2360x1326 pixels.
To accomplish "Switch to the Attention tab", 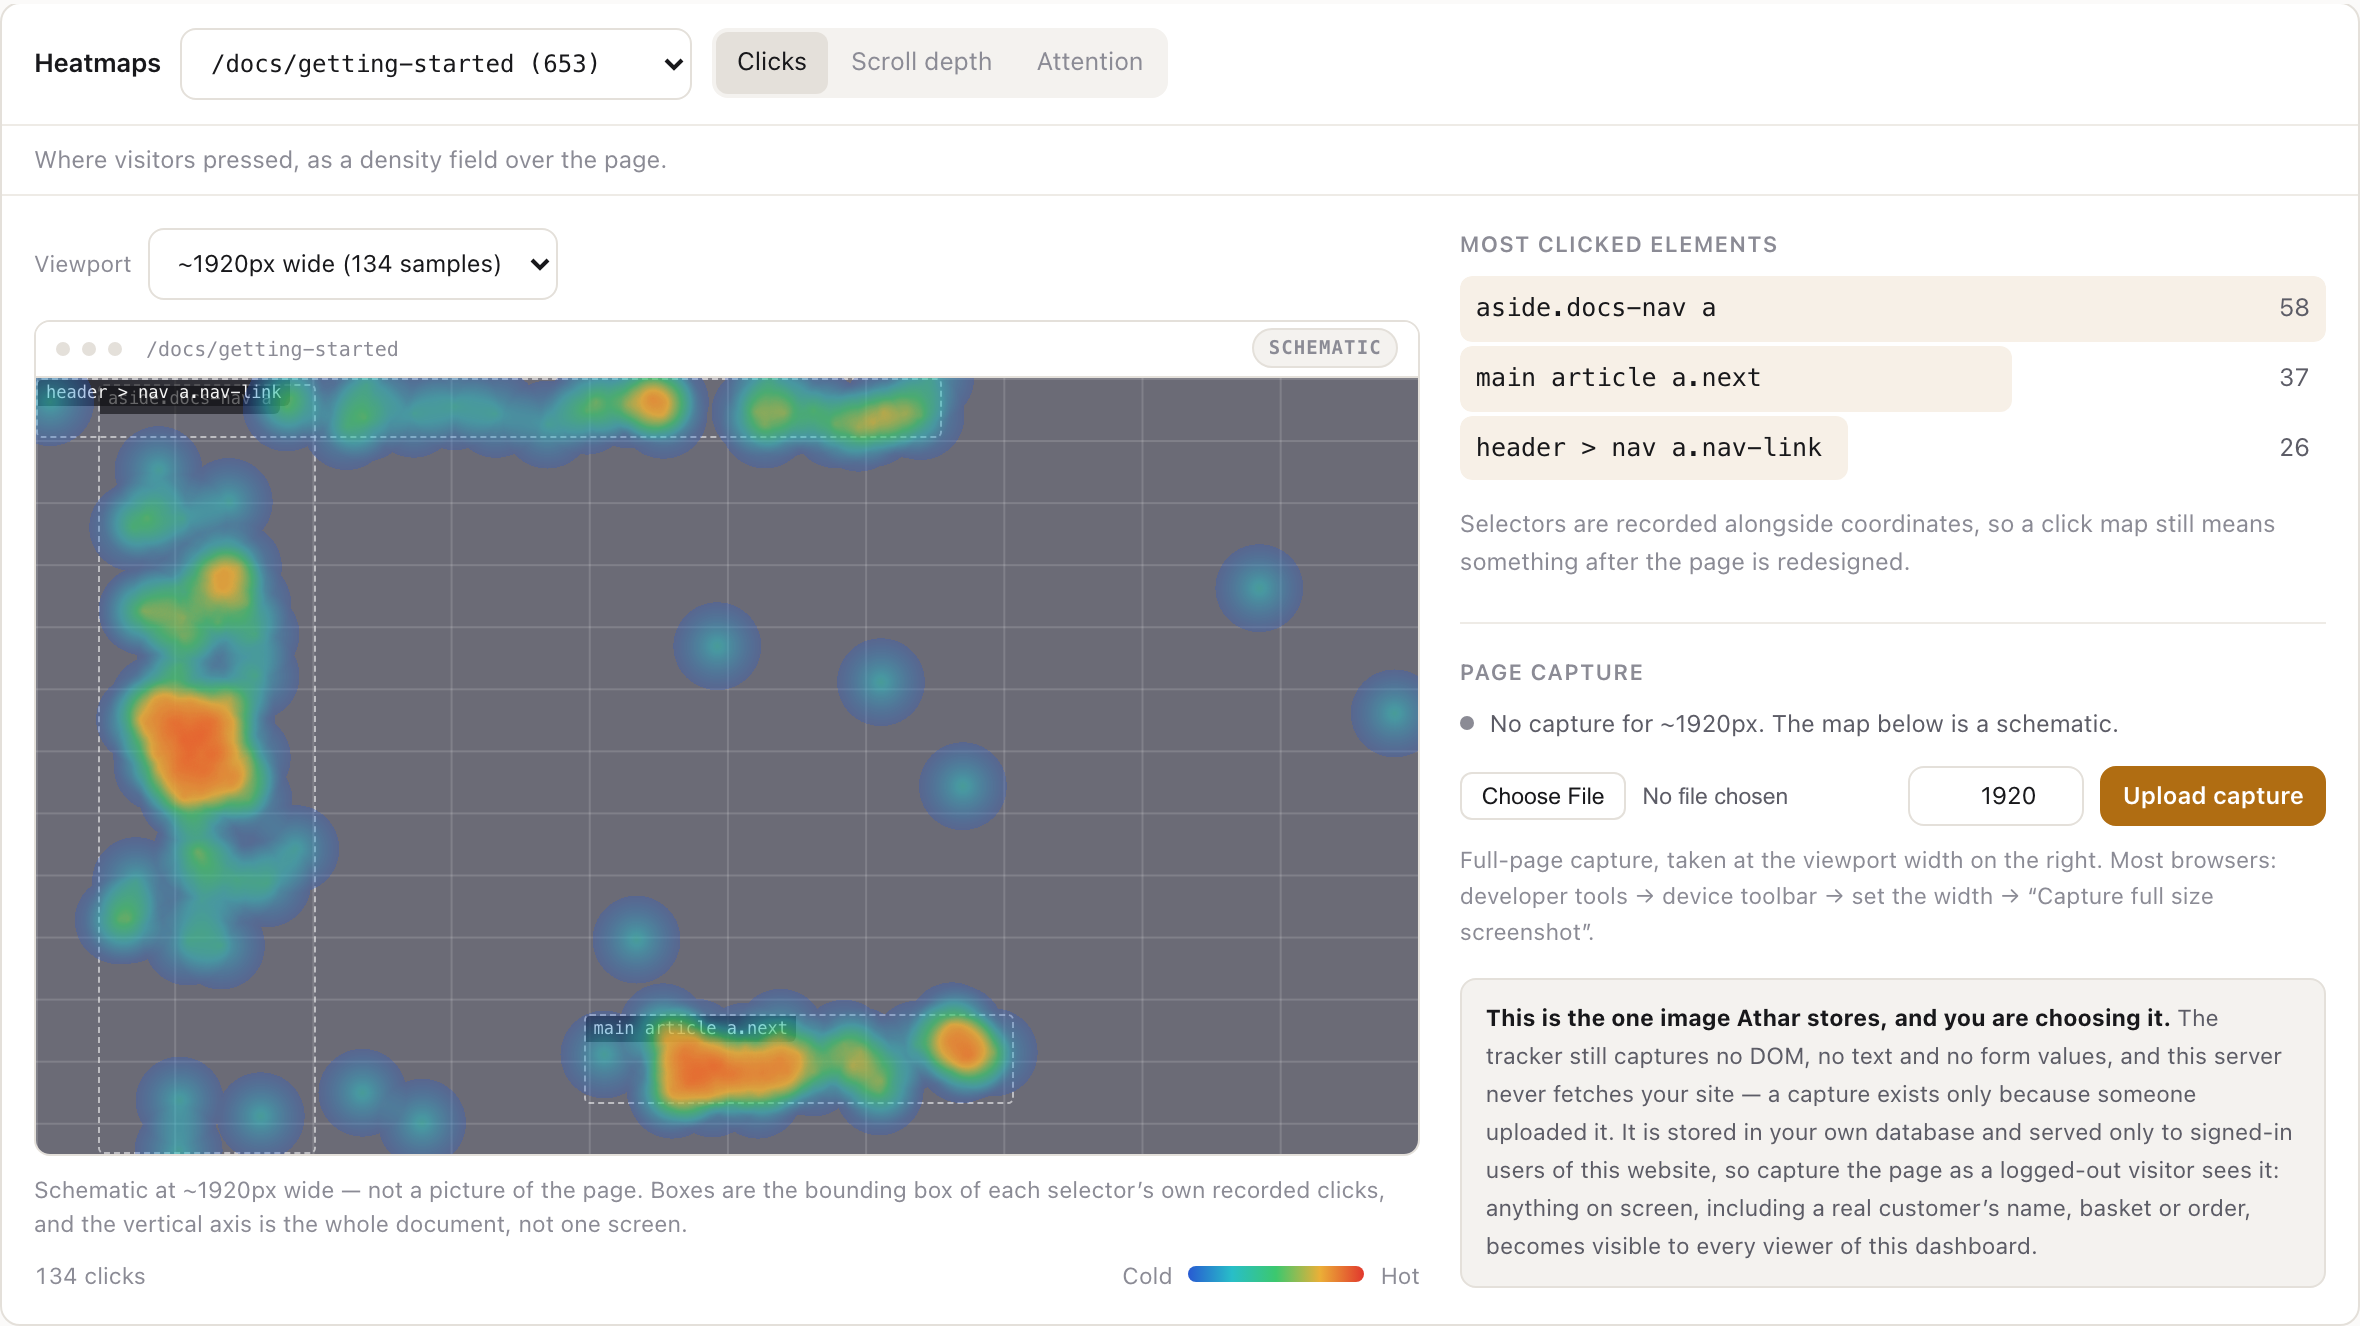I will click(1089, 62).
